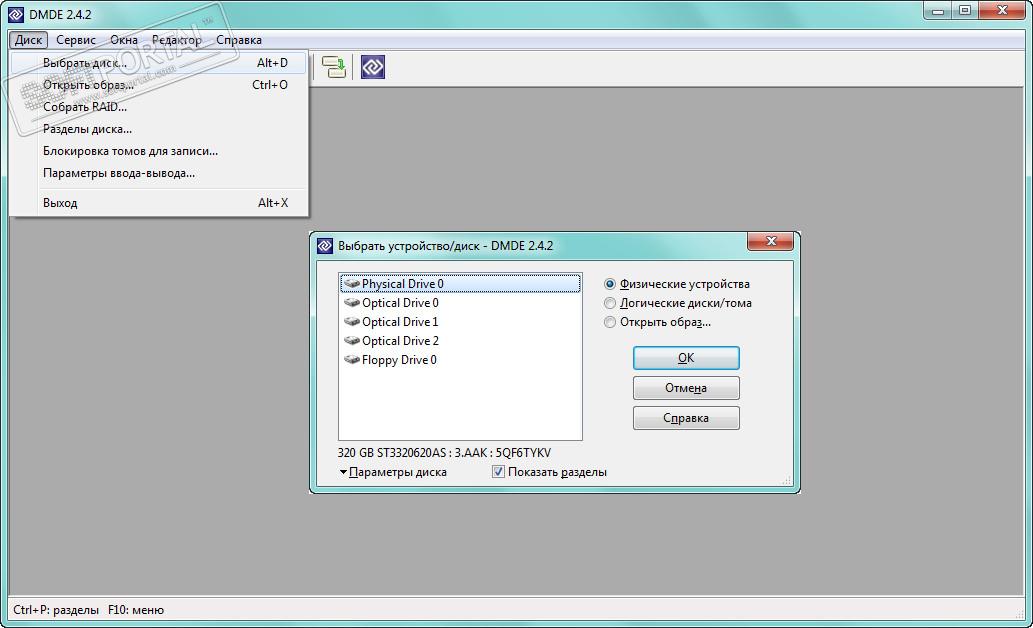Minimize the DMDE main window

pos(937,11)
